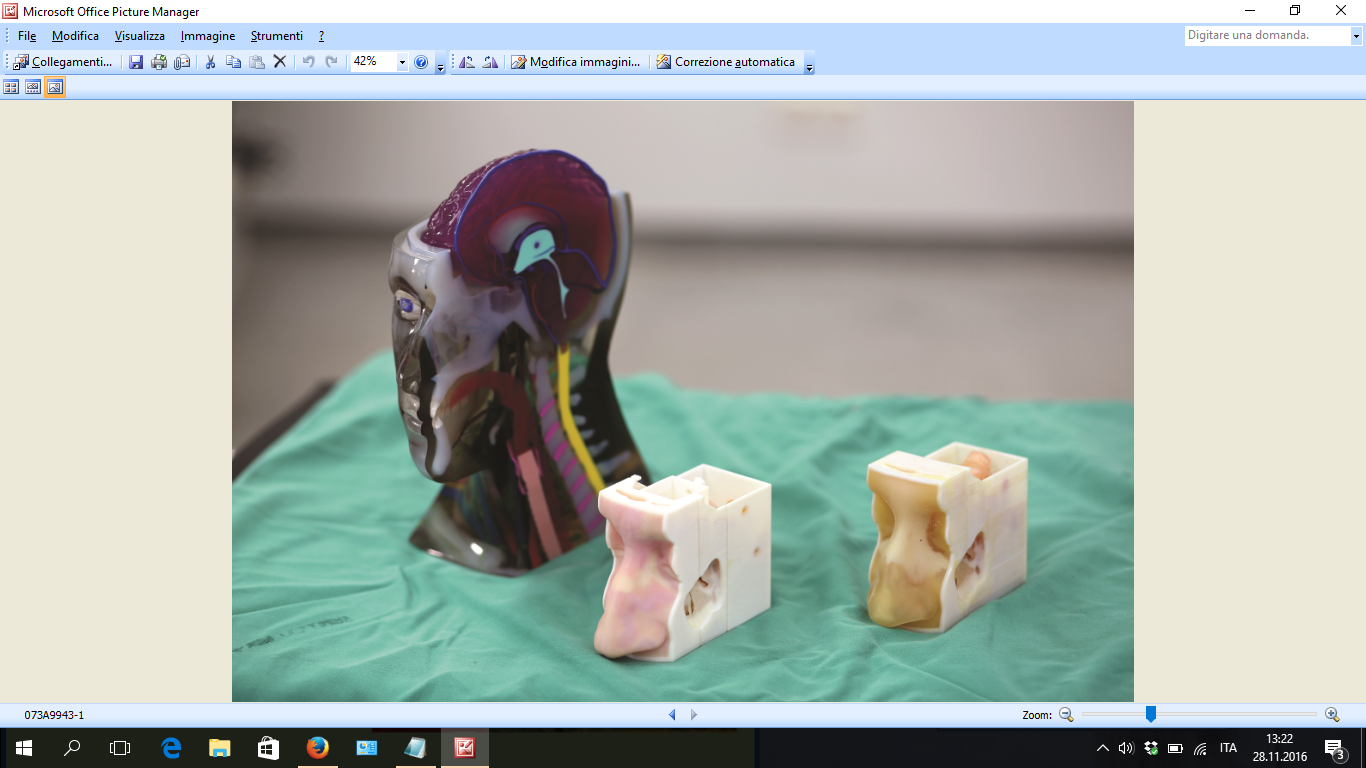Launch Microsoft Edge from the taskbar

point(171,748)
